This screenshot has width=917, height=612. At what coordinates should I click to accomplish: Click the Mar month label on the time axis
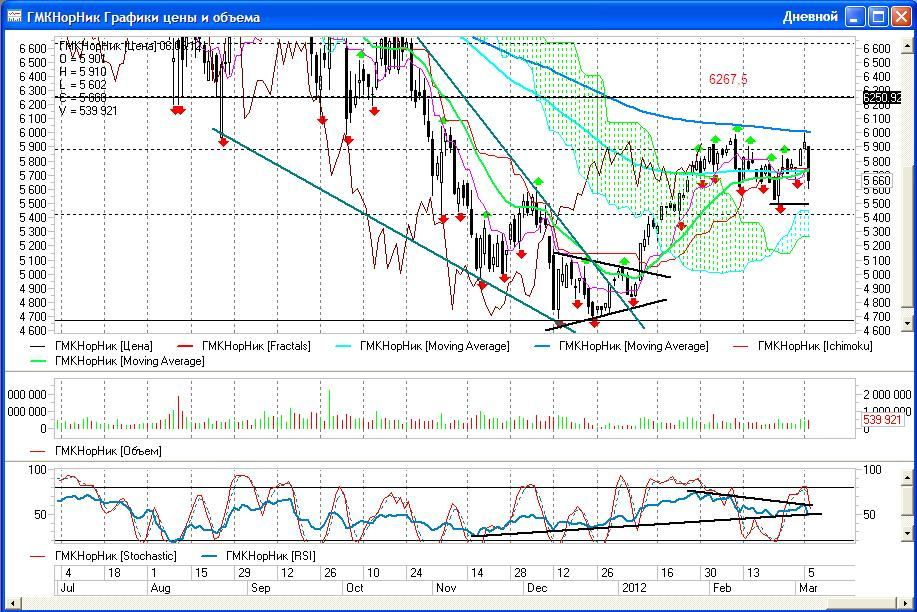point(808,587)
